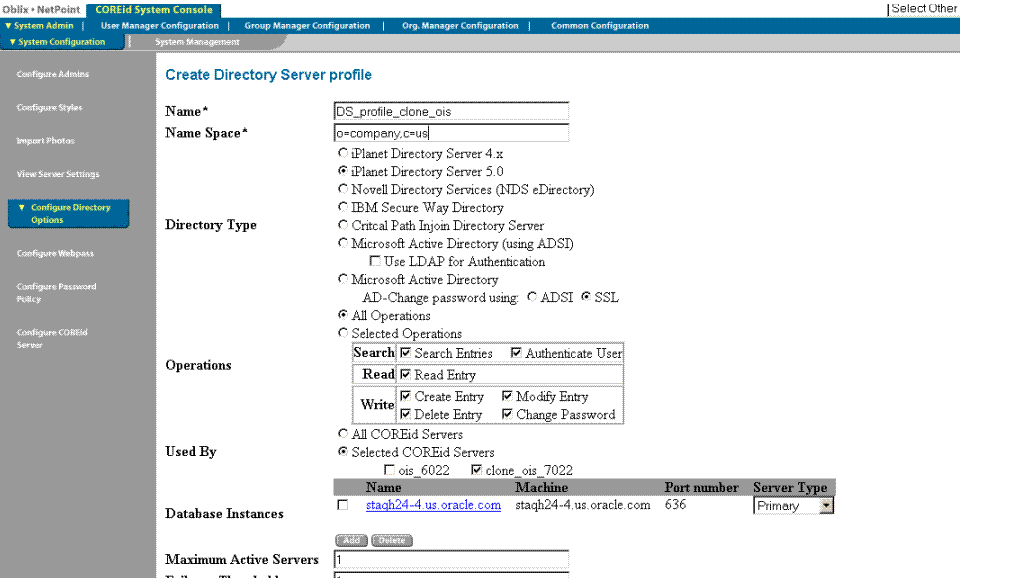Select All Operations radio
Viewport: 1010px width, 586px height.
click(343, 315)
